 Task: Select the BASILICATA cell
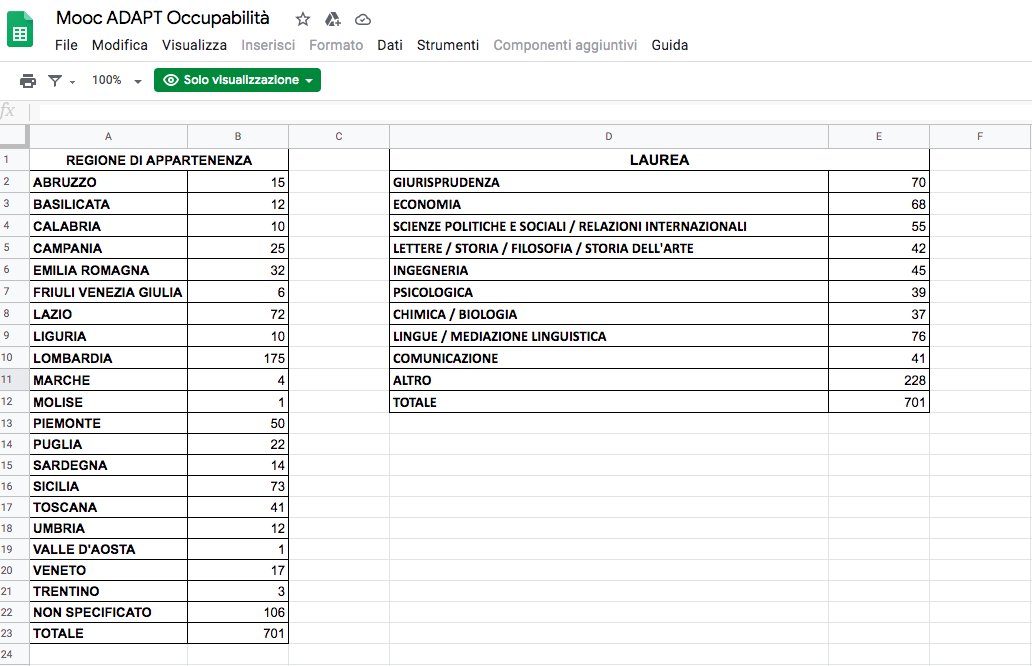click(x=109, y=204)
